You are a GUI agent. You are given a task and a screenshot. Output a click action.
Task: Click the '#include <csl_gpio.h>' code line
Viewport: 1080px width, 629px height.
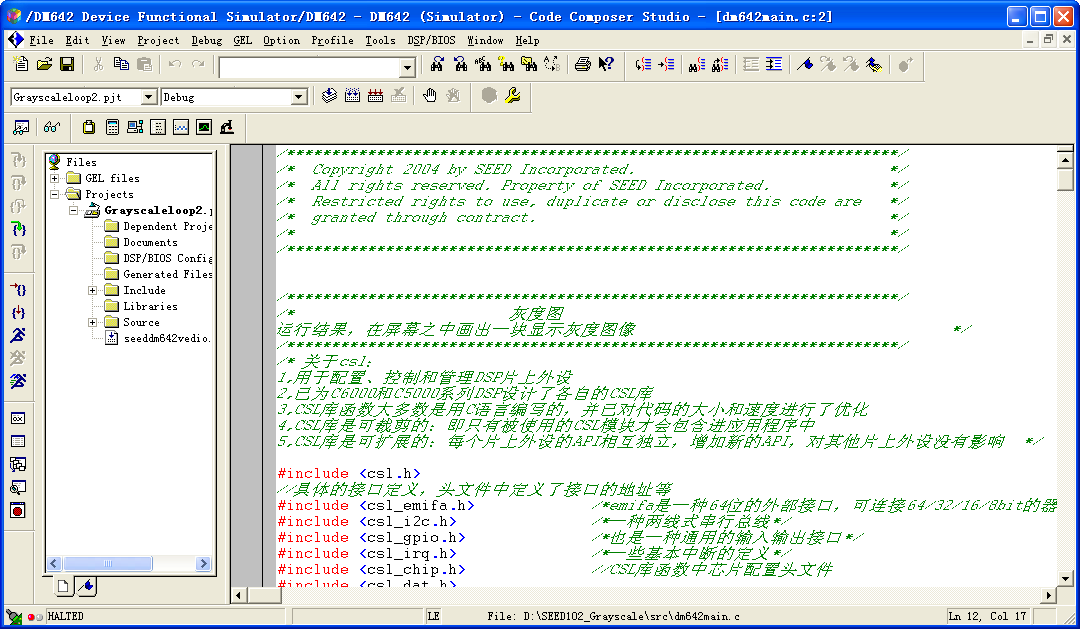click(x=371, y=537)
